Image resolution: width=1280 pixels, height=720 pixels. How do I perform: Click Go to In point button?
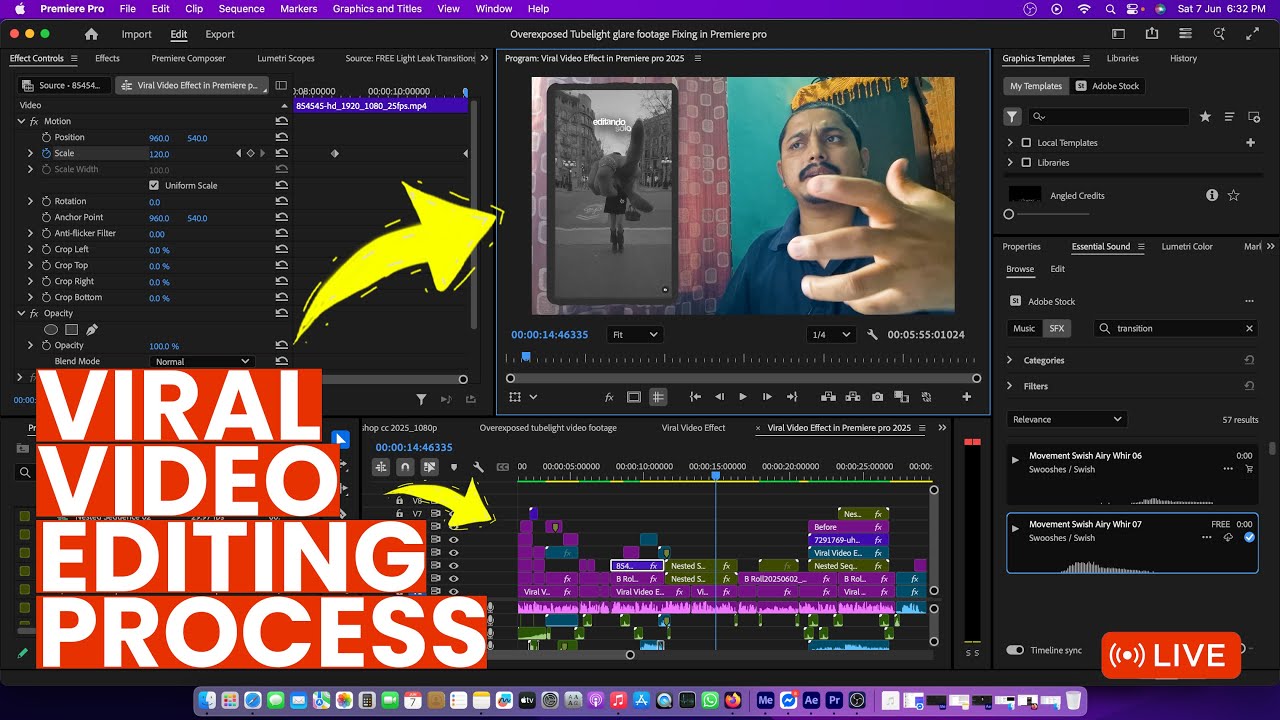pyautogui.click(x=695, y=397)
